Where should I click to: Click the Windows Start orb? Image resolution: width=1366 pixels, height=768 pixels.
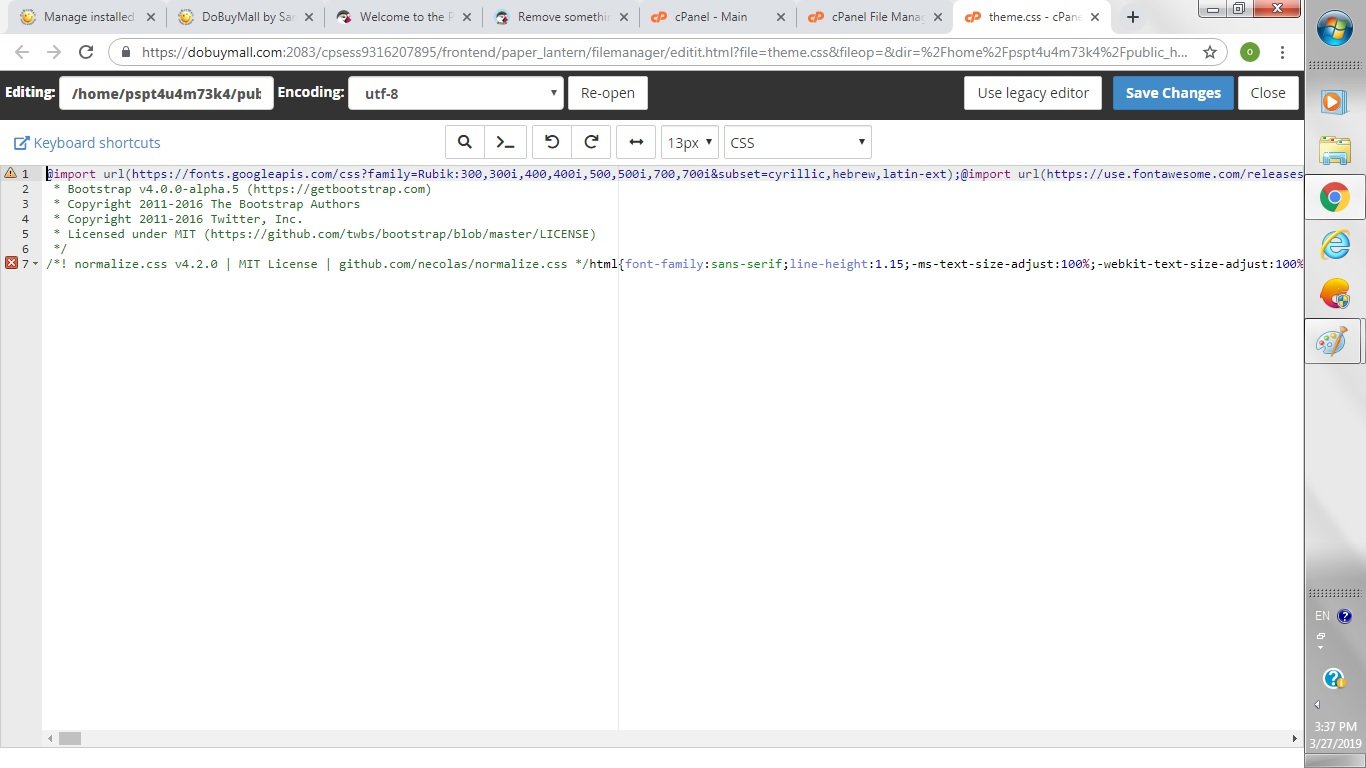1335,30
